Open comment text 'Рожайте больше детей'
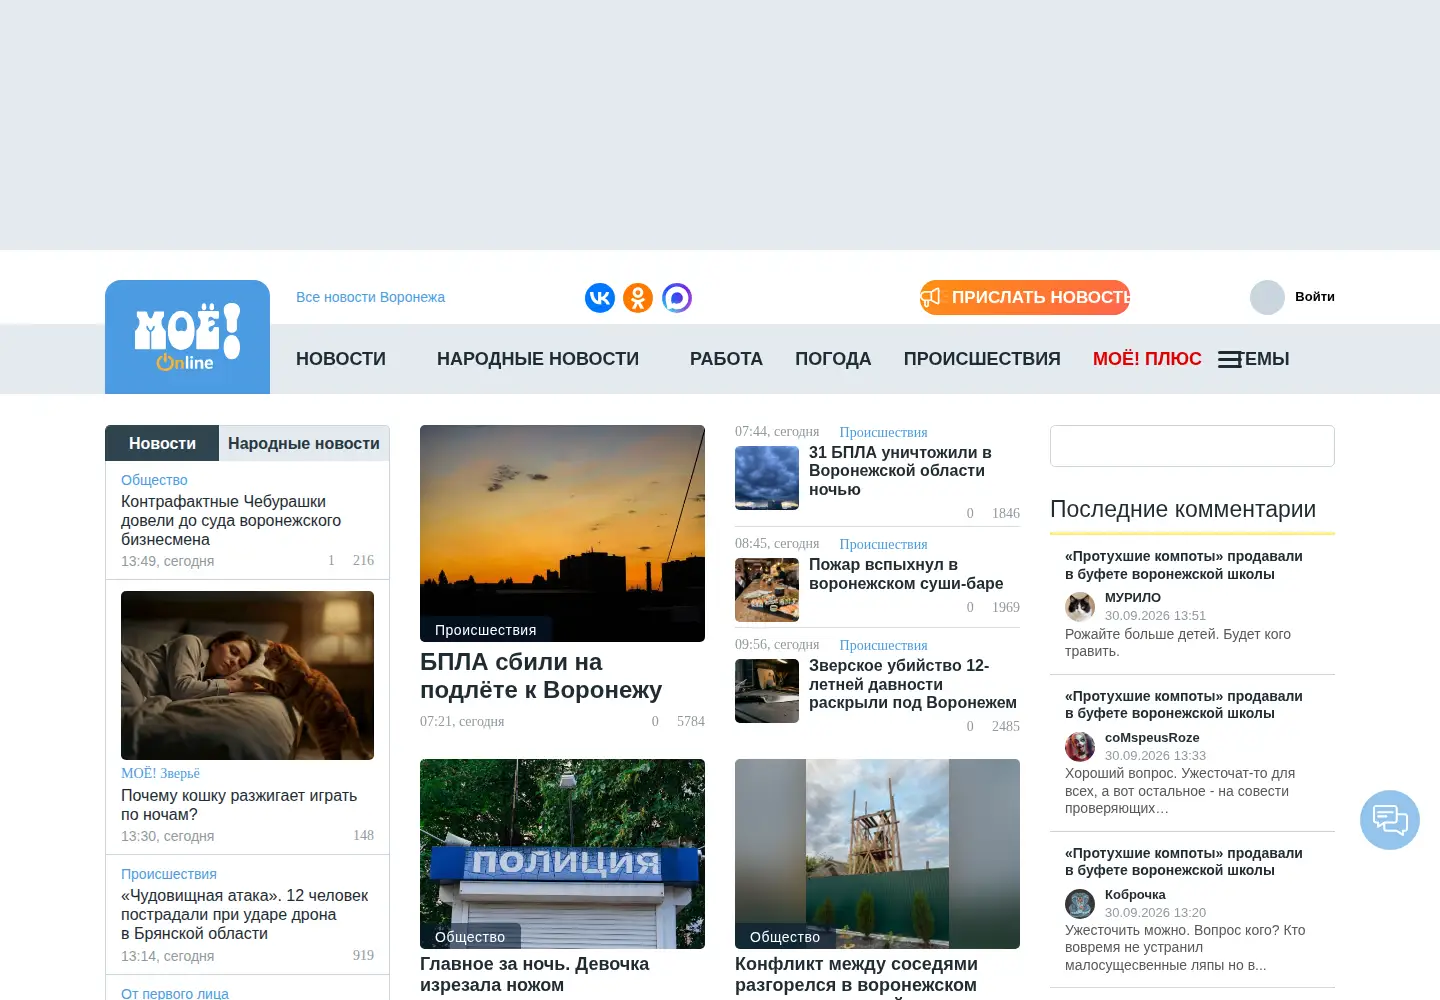The width and height of the screenshot is (1440, 1000). (x=1178, y=643)
